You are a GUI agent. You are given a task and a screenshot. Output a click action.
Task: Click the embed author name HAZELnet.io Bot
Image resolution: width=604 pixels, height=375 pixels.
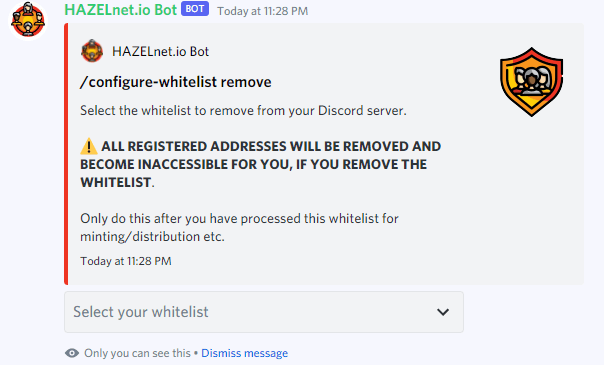[160, 51]
